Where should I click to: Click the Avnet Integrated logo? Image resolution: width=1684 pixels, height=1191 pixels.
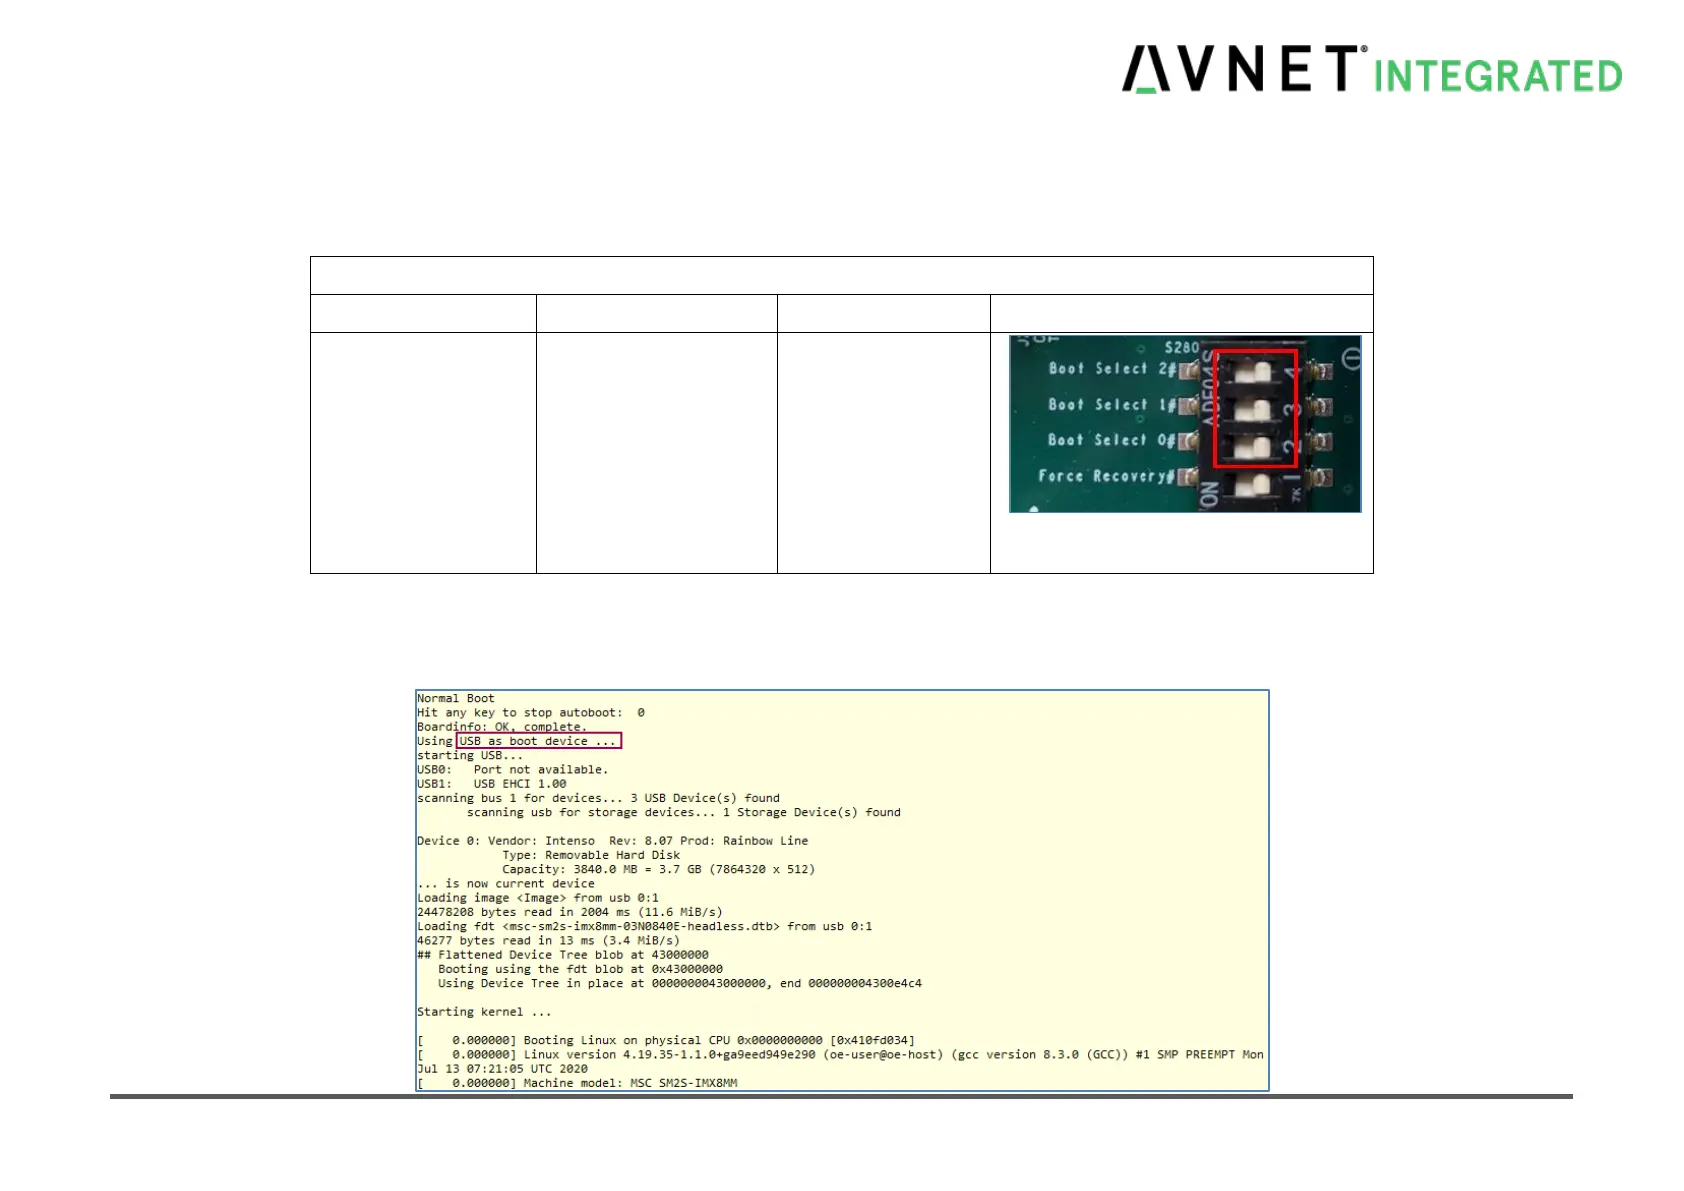click(1371, 69)
